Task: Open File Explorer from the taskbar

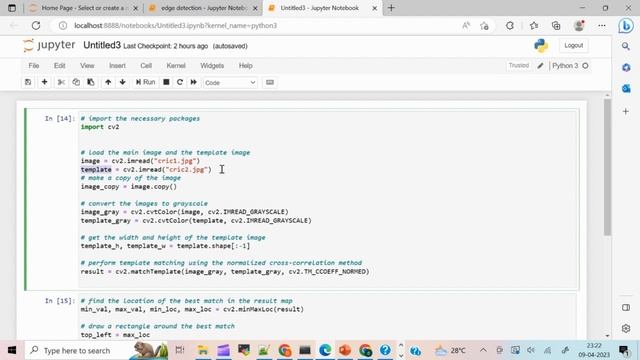Action: pyautogui.click(x=203, y=350)
